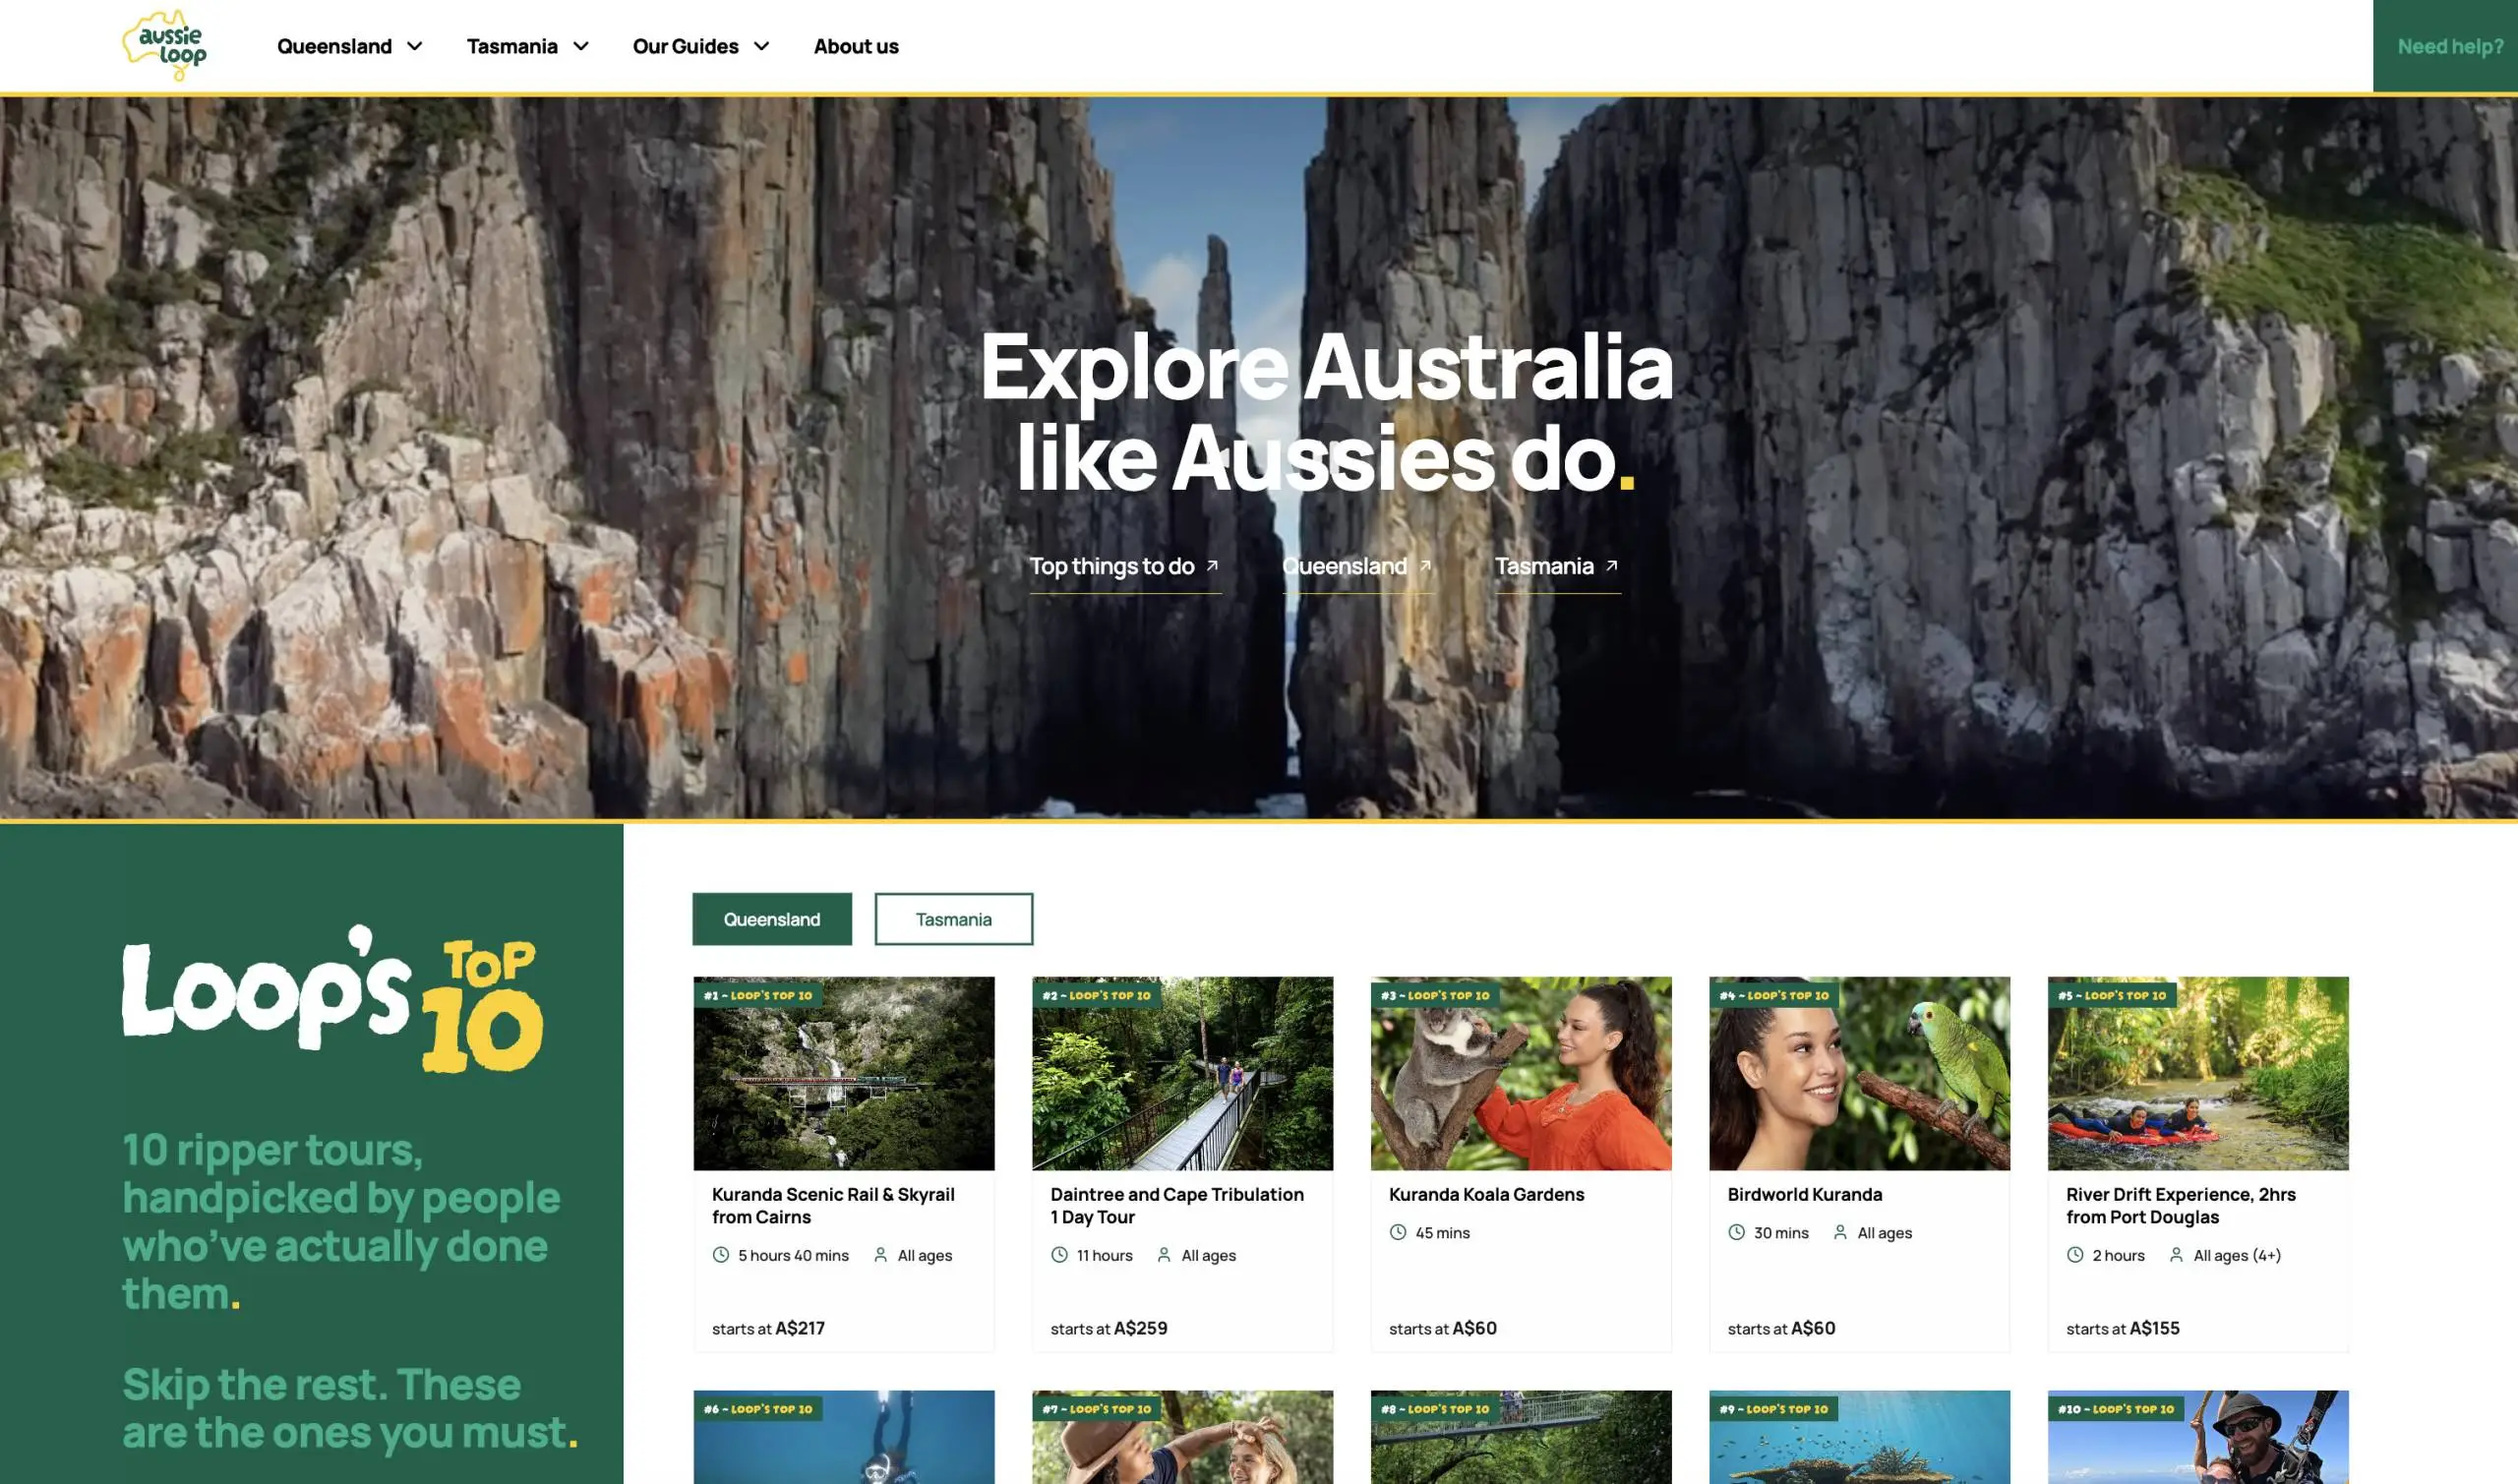Click clock icon next to 2 hours
Screen dimensions: 2518x1484
pos(2075,1254)
